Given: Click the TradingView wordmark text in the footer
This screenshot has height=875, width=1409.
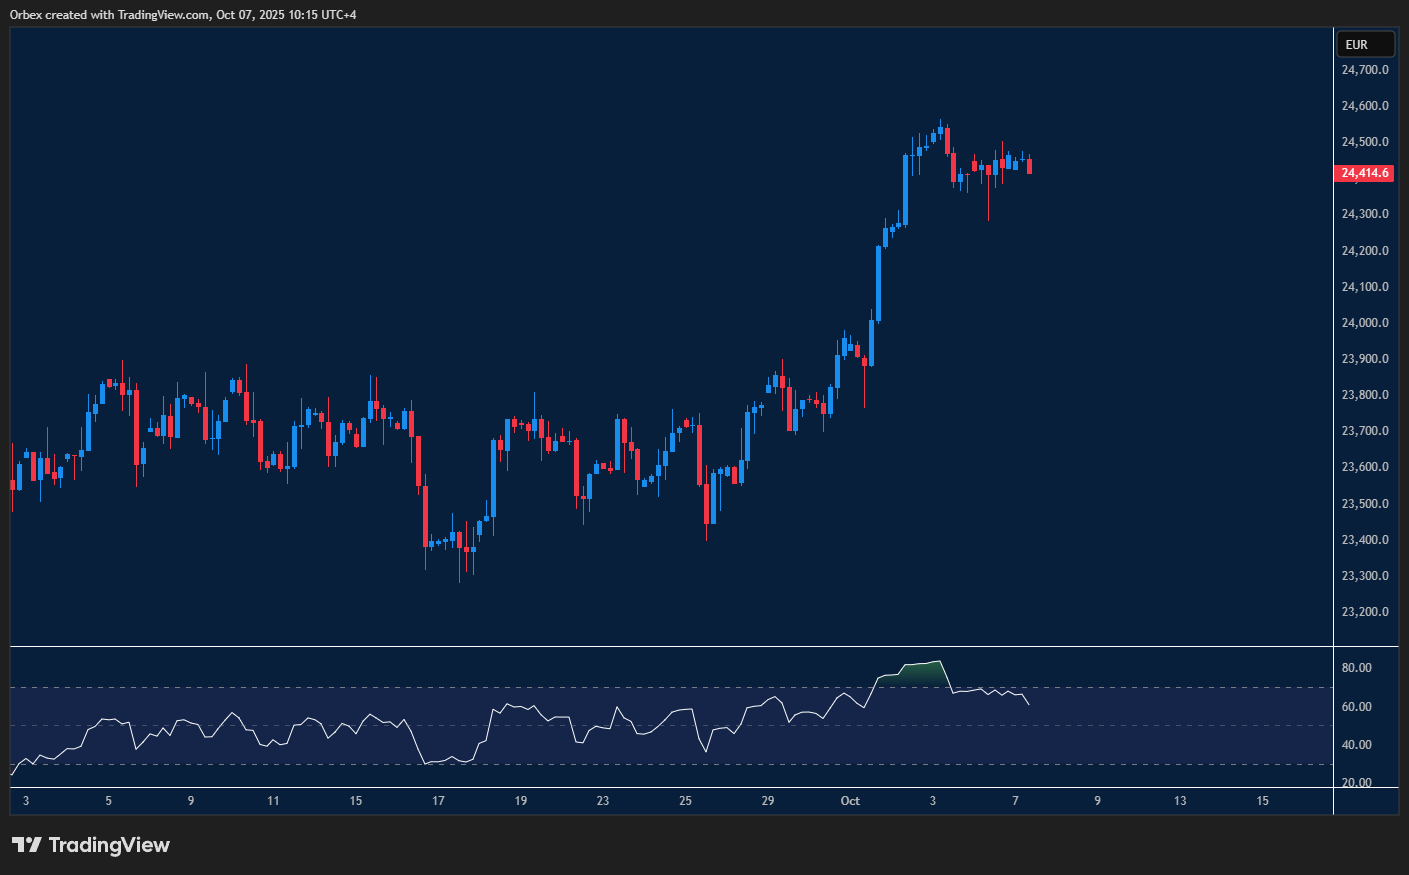Looking at the screenshot, I should (x=109, y=845).
